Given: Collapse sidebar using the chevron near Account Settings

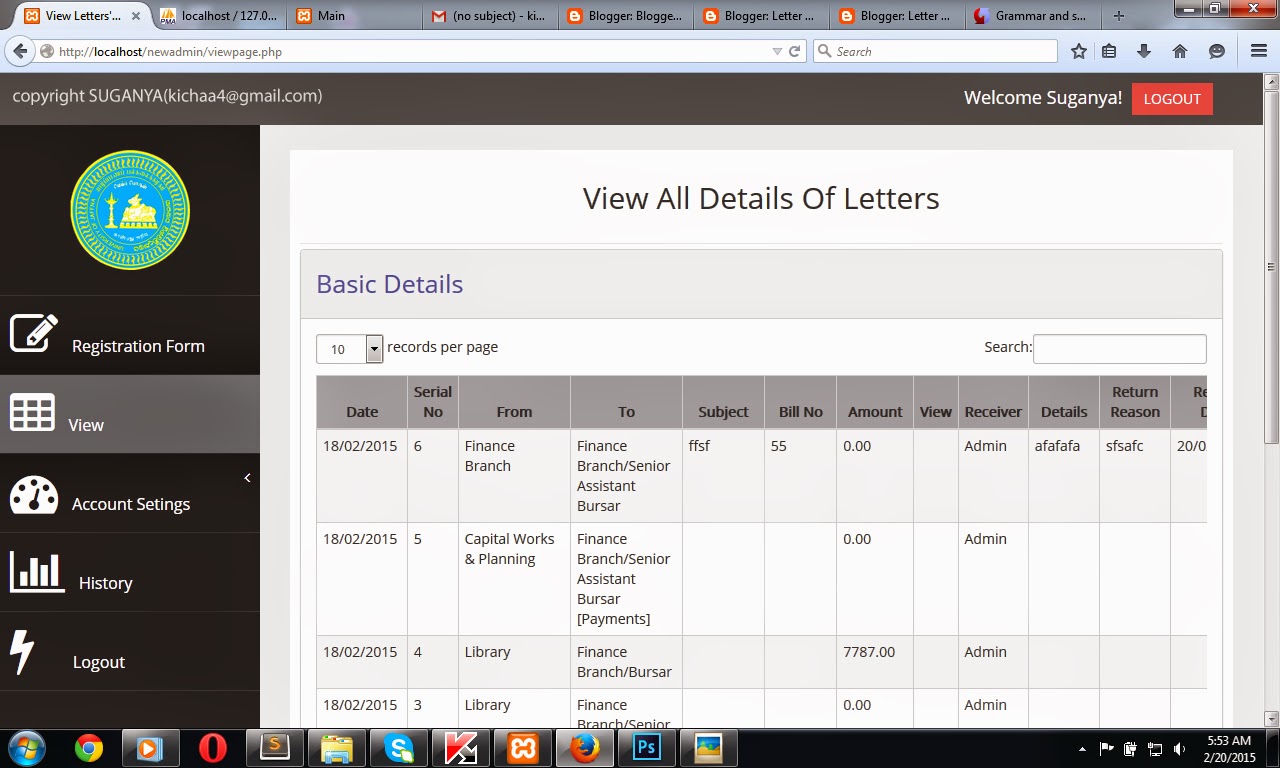Looking at the screenshot, I should 247,477.
